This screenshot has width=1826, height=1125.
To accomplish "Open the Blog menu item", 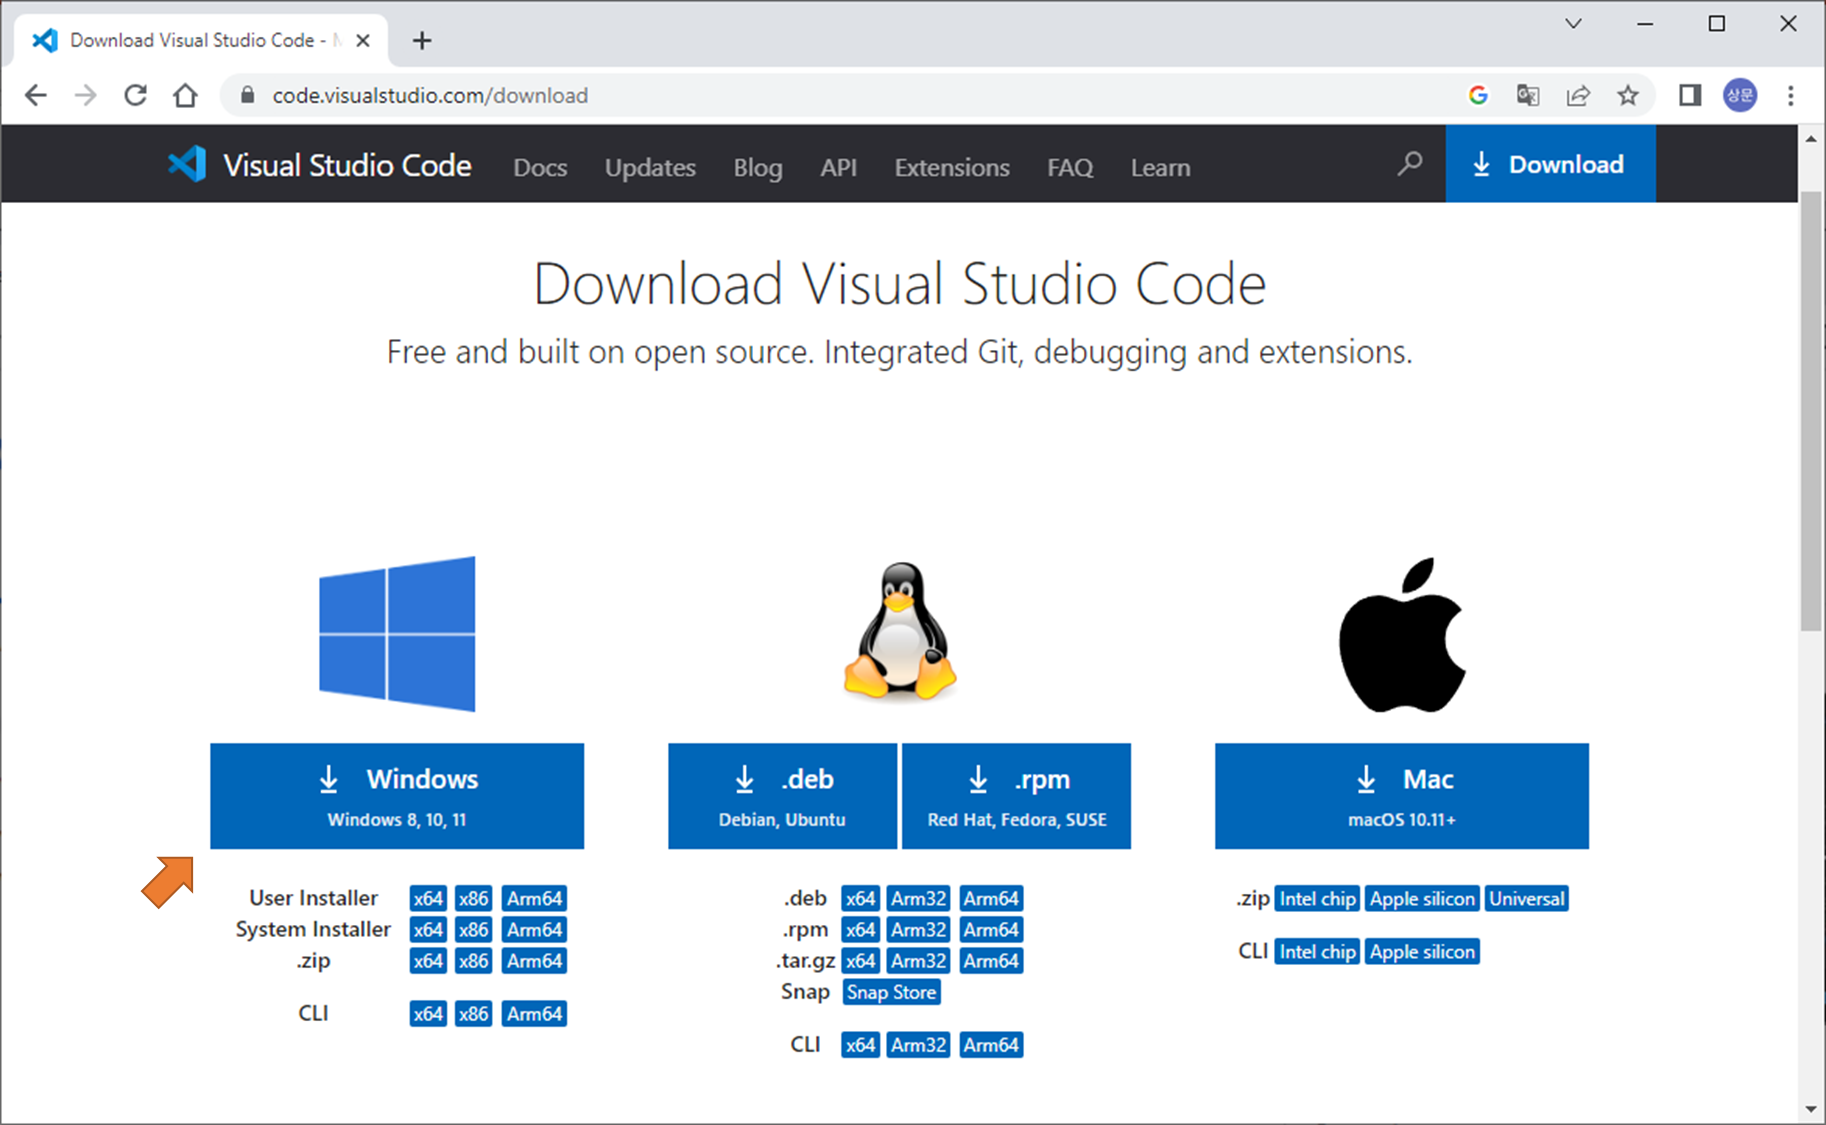I will pos(758,167).
